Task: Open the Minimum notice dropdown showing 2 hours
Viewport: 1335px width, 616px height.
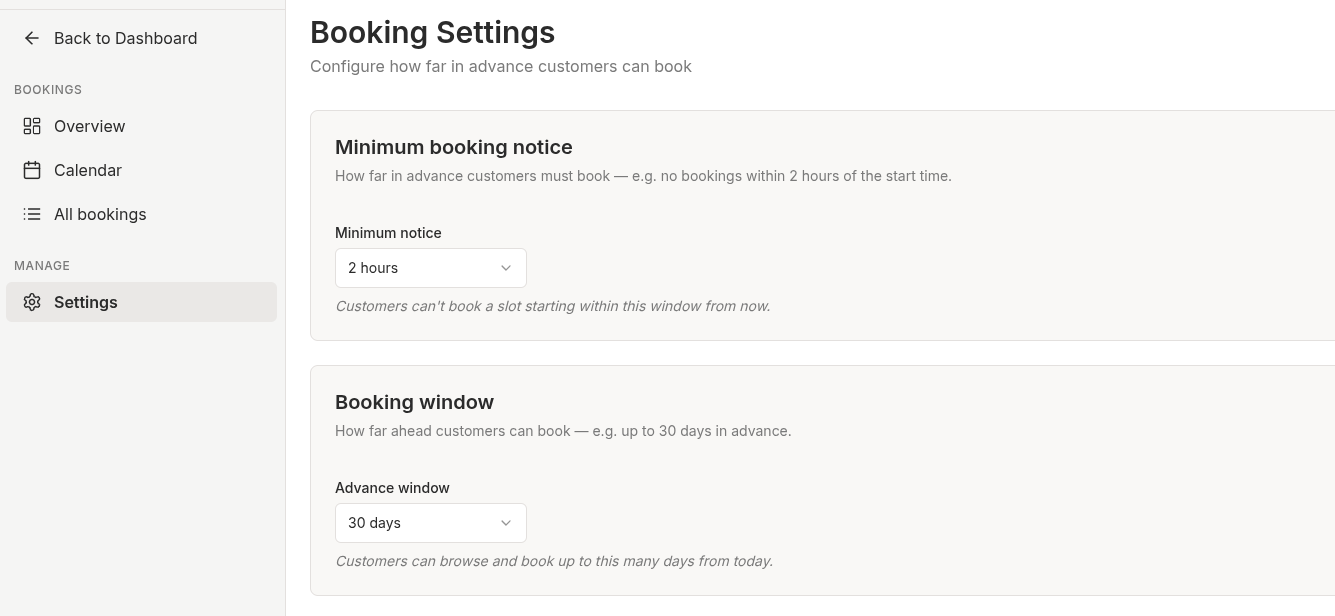Action: tap(431, 268)
